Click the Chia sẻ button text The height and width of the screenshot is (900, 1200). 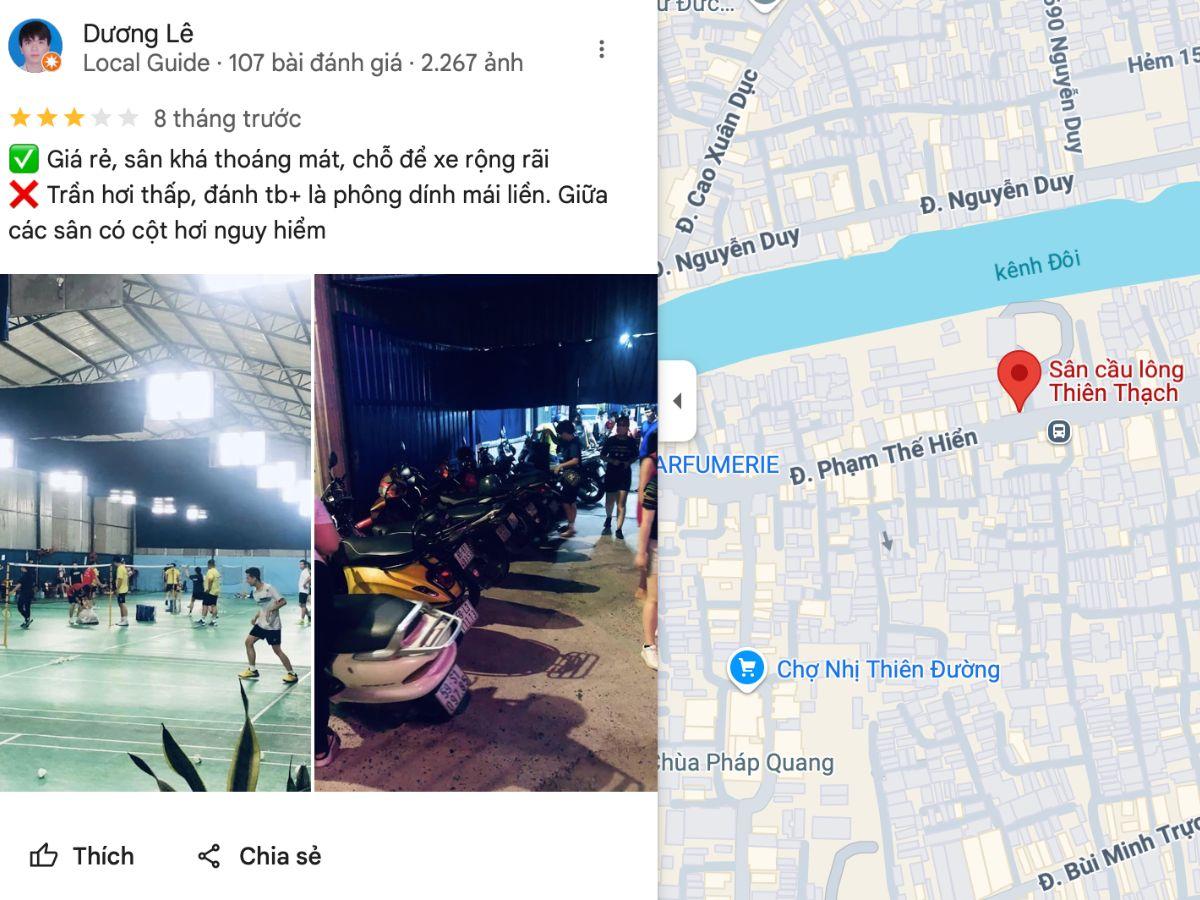coord(280,856)
